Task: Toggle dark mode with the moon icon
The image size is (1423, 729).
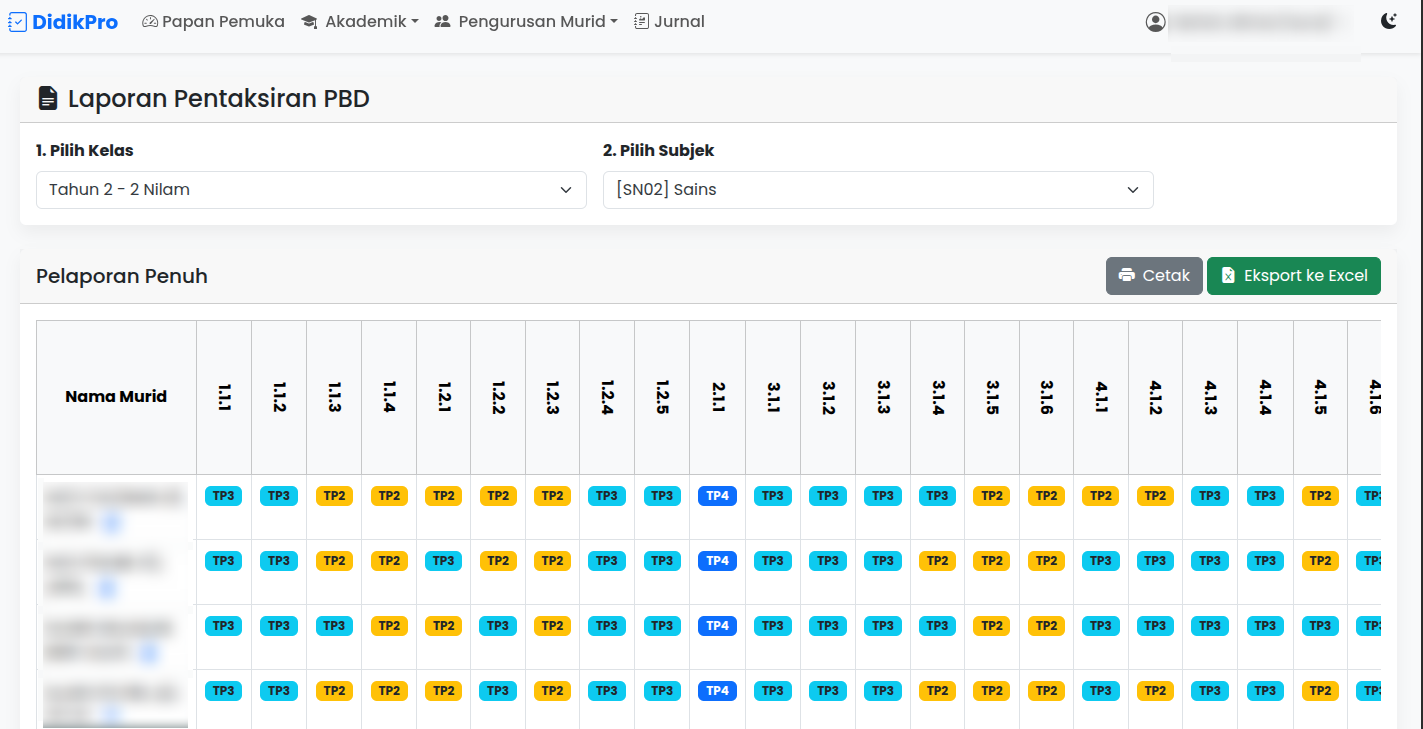Action: [x=1389, y=20]
